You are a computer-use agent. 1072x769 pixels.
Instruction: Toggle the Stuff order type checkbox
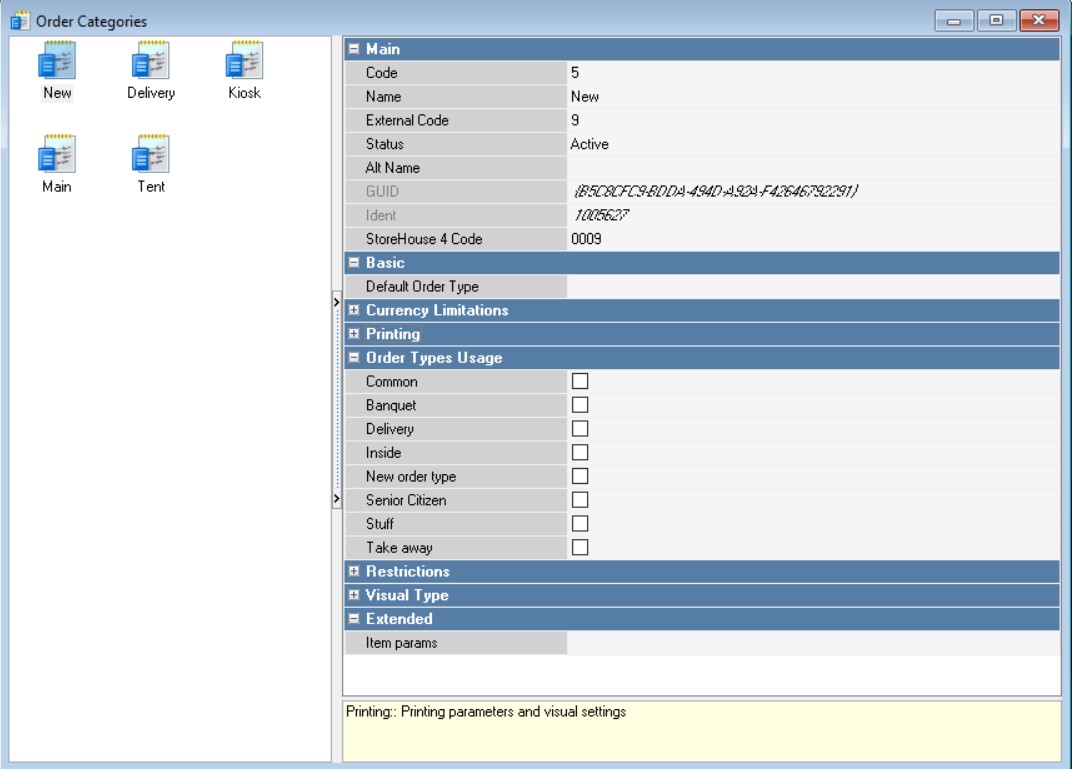coord(580,524)
